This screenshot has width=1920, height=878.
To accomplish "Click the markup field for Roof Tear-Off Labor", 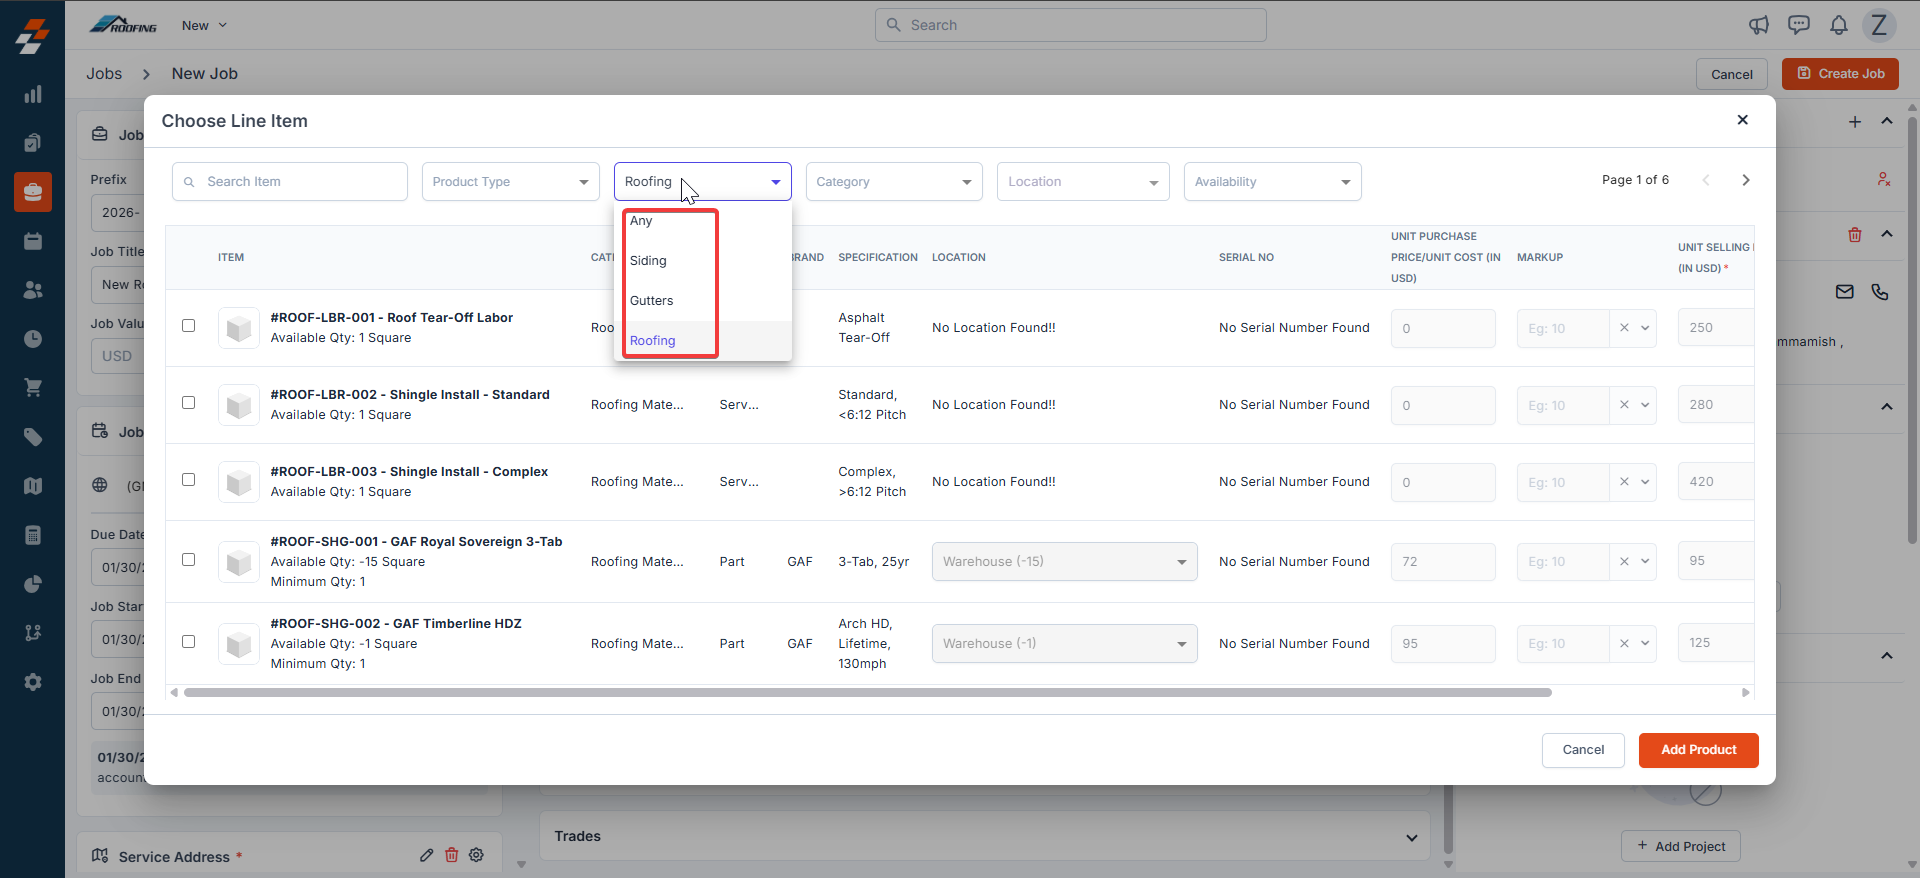I will (1562, 328).
